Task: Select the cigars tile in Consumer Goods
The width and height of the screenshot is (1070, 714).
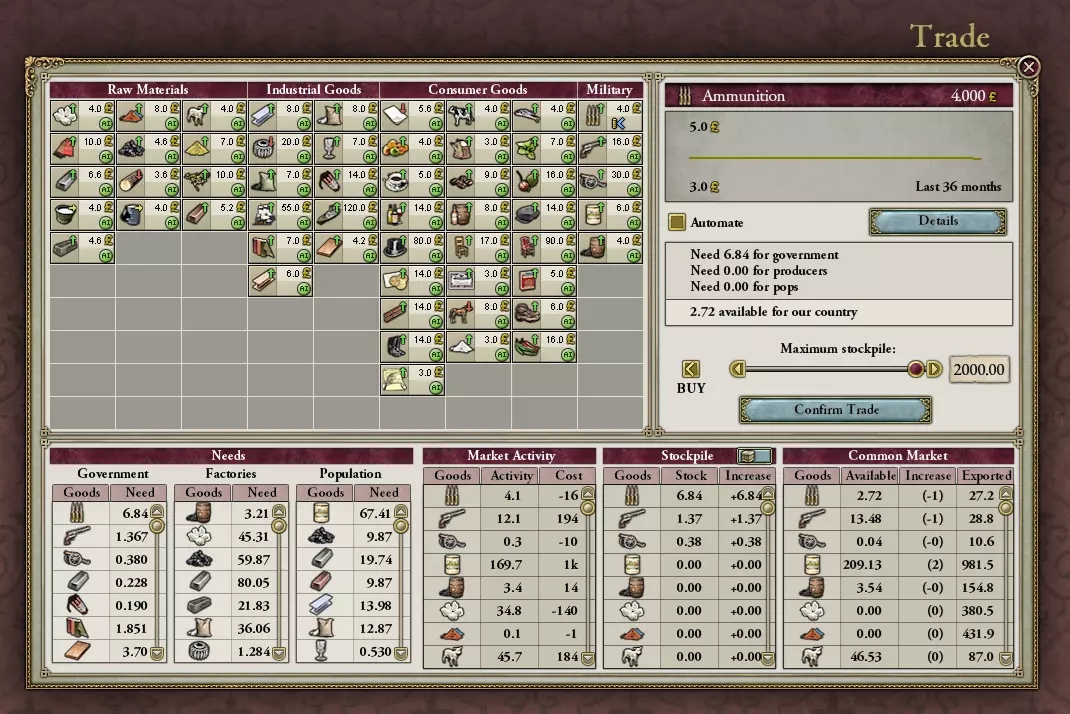Action: click(x=413, y=313)
